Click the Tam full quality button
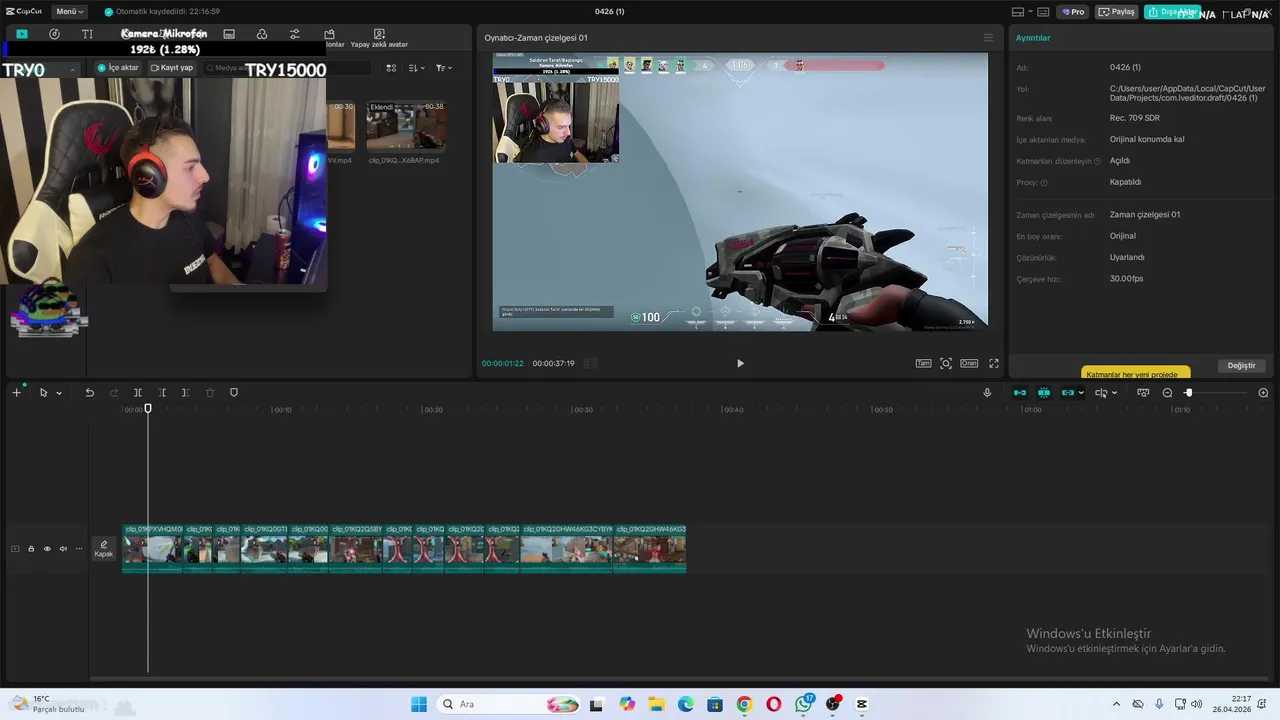Screen dimensions: 1280x720 click(924, 363)
